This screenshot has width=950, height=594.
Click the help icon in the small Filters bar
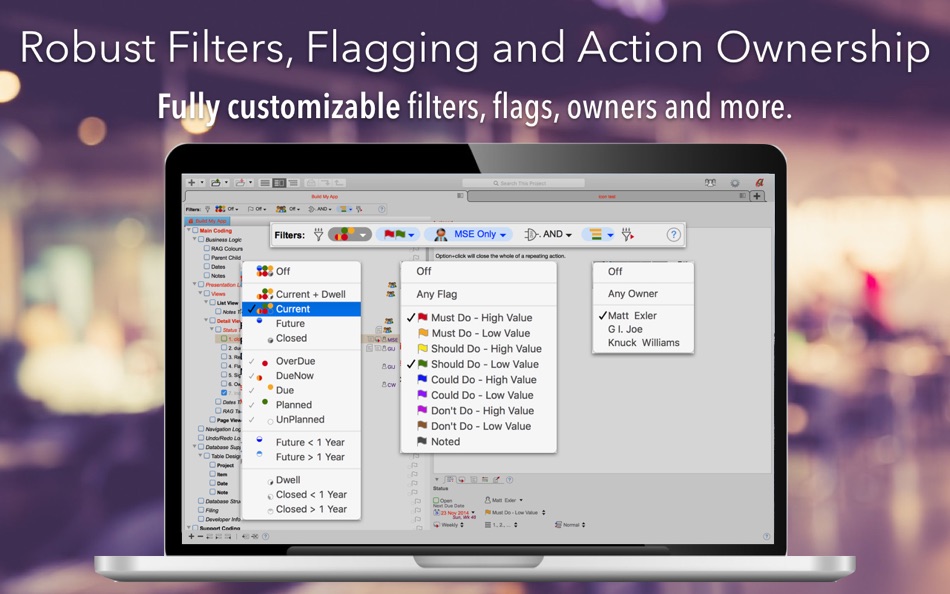pos(382,209)
